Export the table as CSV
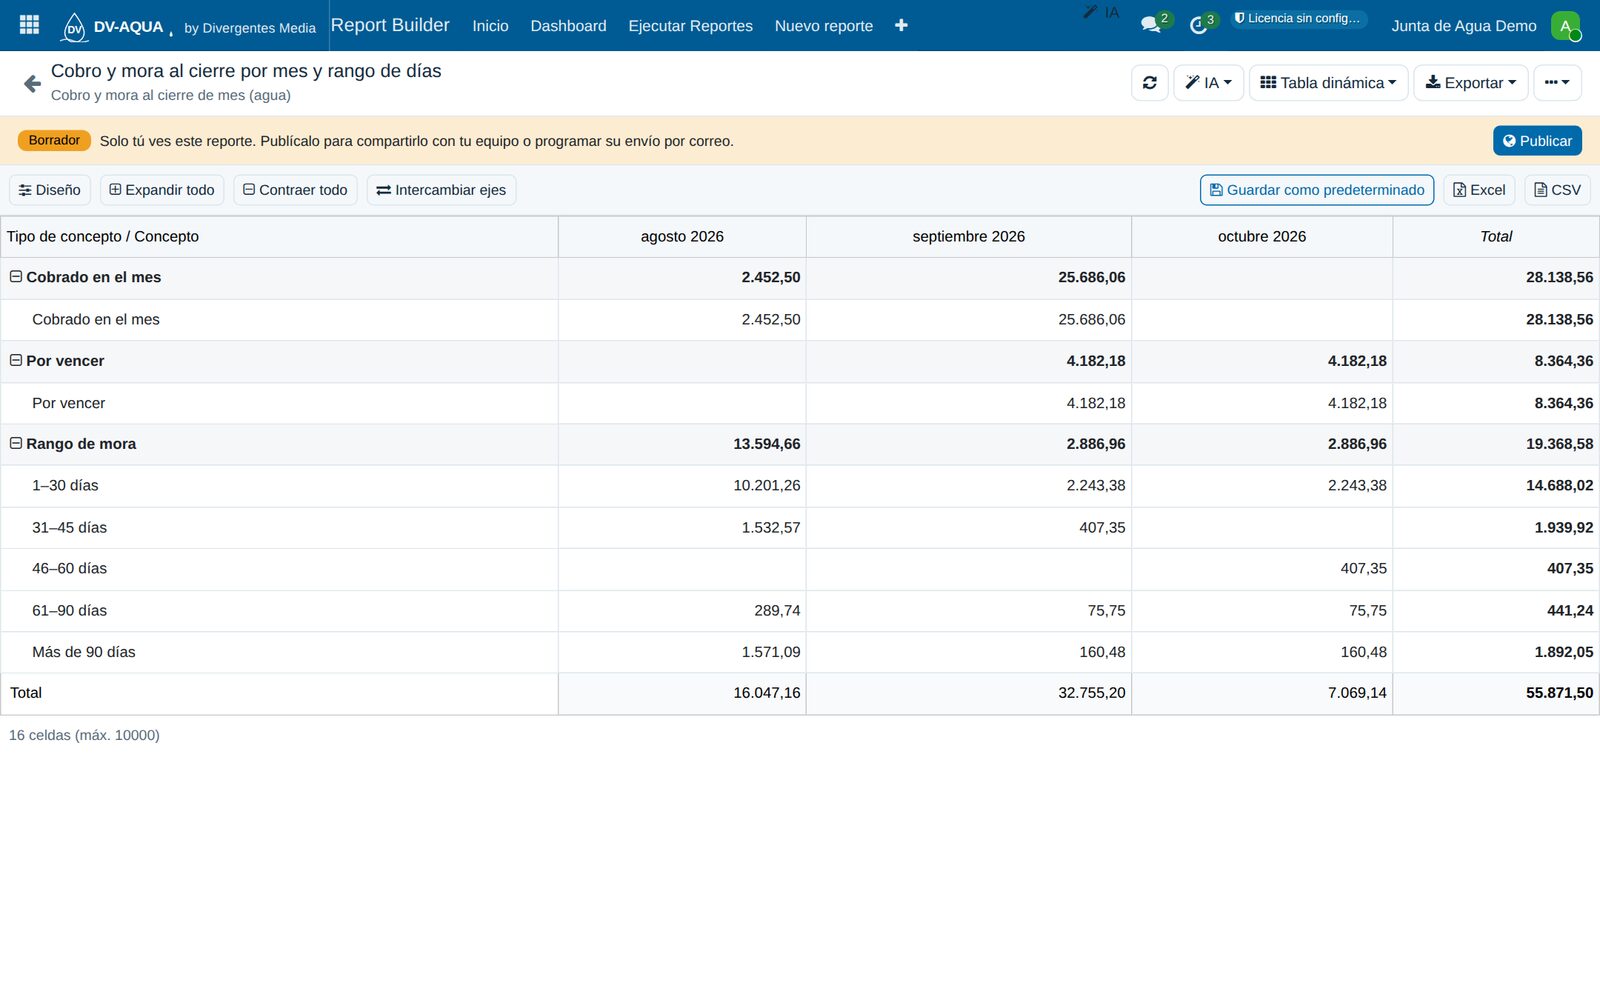Screen dimensions: 1600x1000 click(x=1557, y=190)
